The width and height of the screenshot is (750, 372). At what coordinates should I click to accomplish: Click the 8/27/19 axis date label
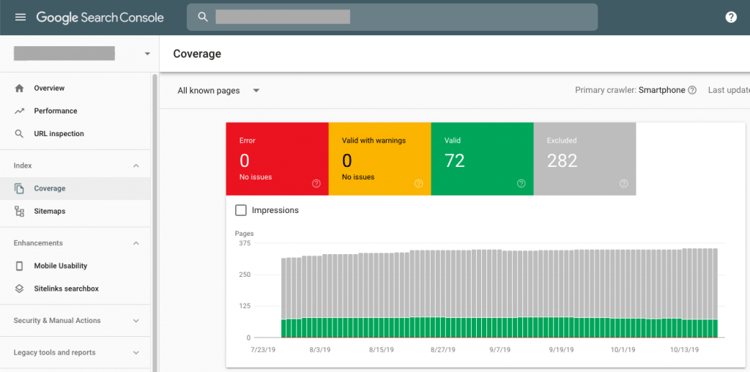[x=443, y=350]
